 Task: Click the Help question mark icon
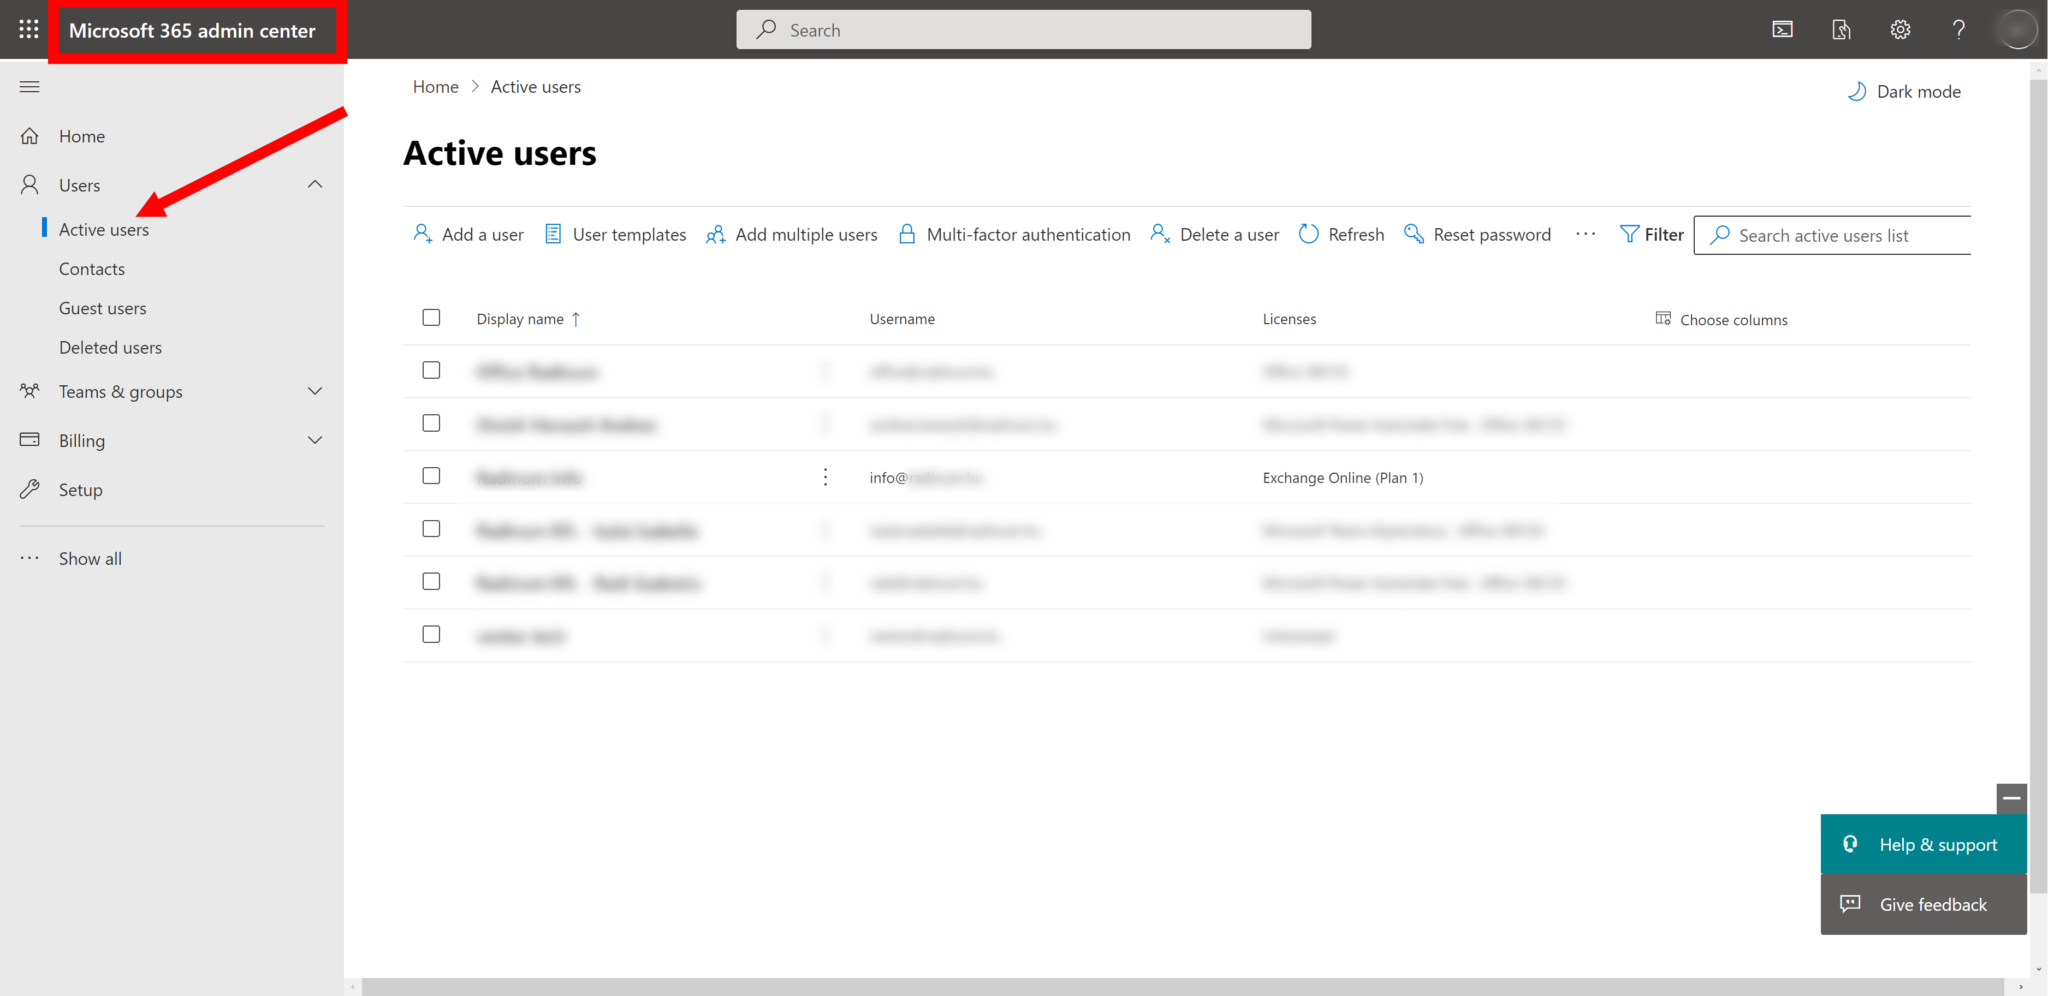coord(1958,29)
